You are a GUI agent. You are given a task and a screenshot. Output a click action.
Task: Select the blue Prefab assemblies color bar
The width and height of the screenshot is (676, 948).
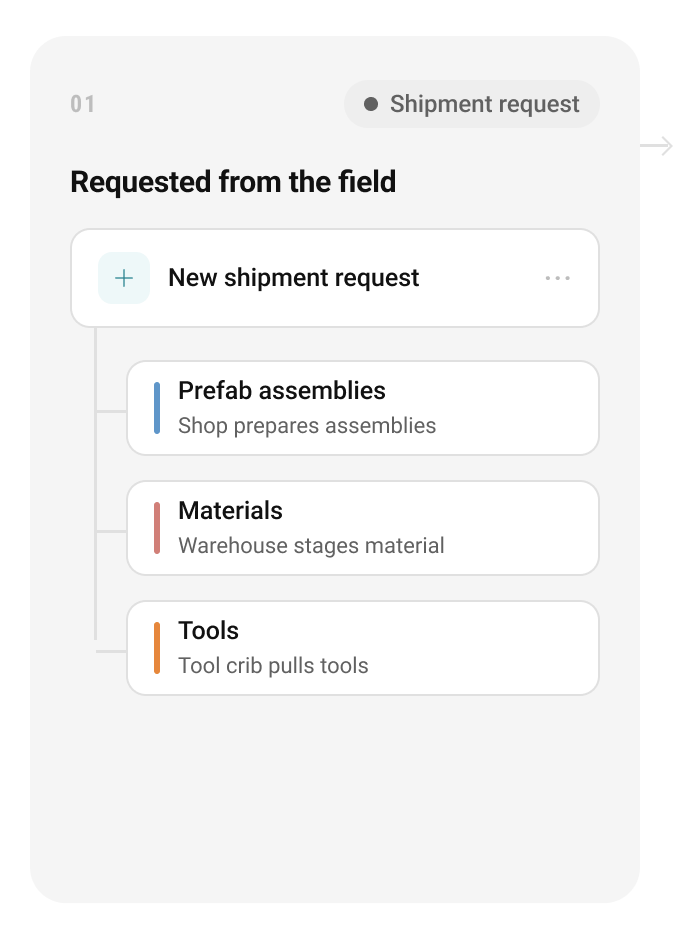coord(157,408)
